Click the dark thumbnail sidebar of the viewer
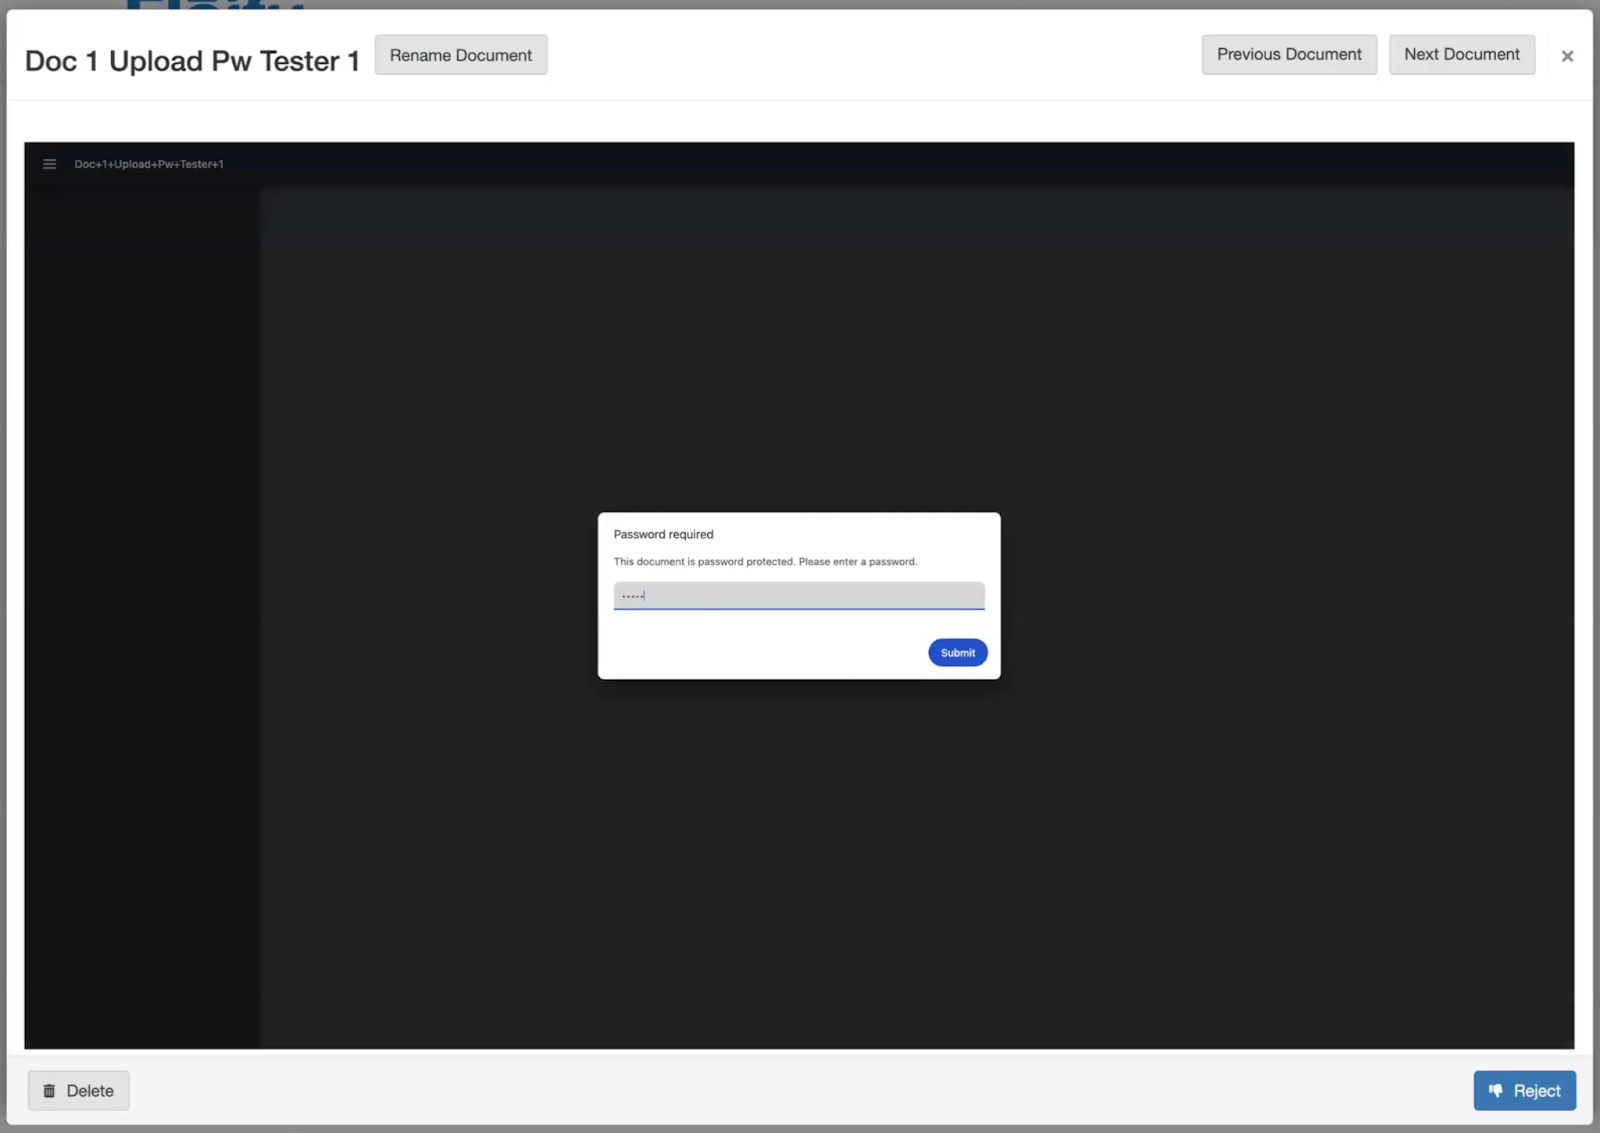1600x1133 pixels. point(142,600)
